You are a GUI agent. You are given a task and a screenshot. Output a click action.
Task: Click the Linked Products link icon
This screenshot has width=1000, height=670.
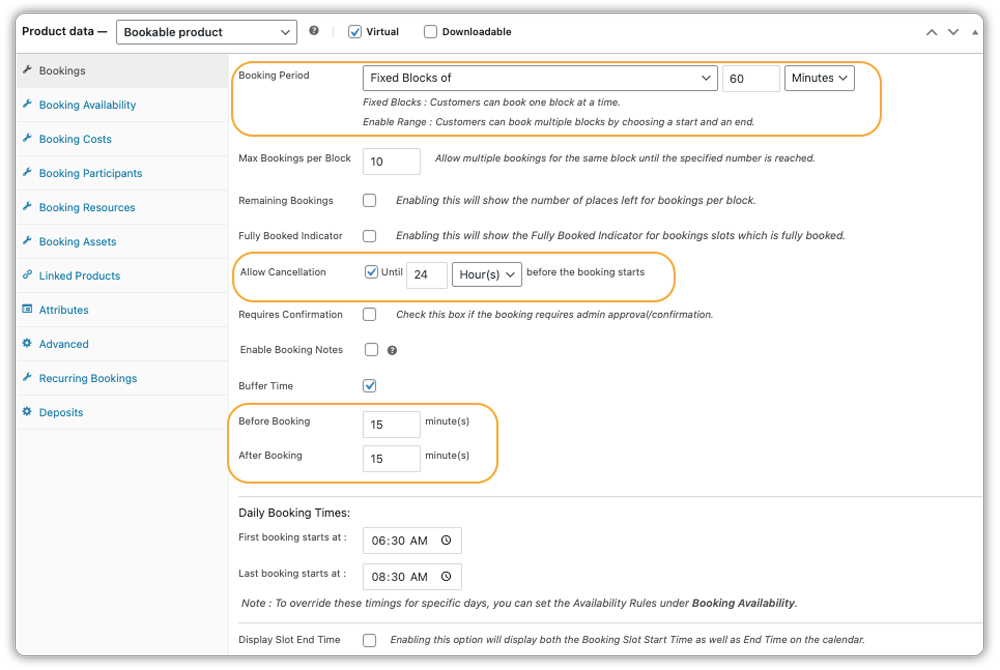coord(30,275)
